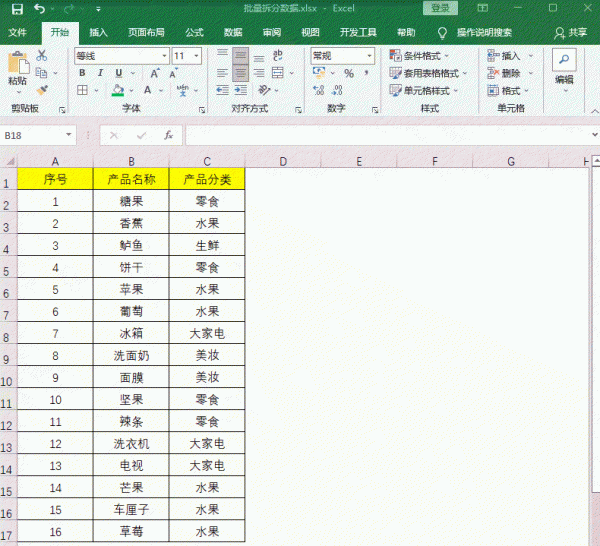Select the 产品分类 header cell
Screen dimensions: 600x546
(x=207, y=179)
